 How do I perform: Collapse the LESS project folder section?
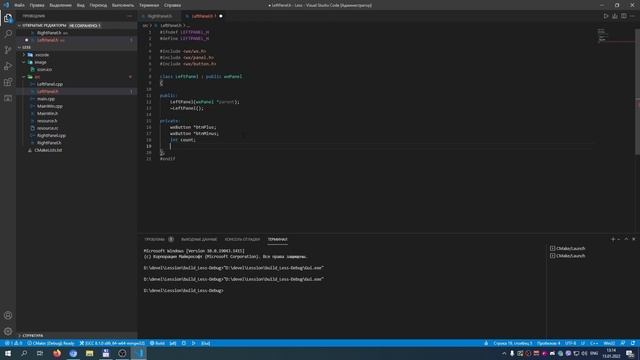[77, 47]
